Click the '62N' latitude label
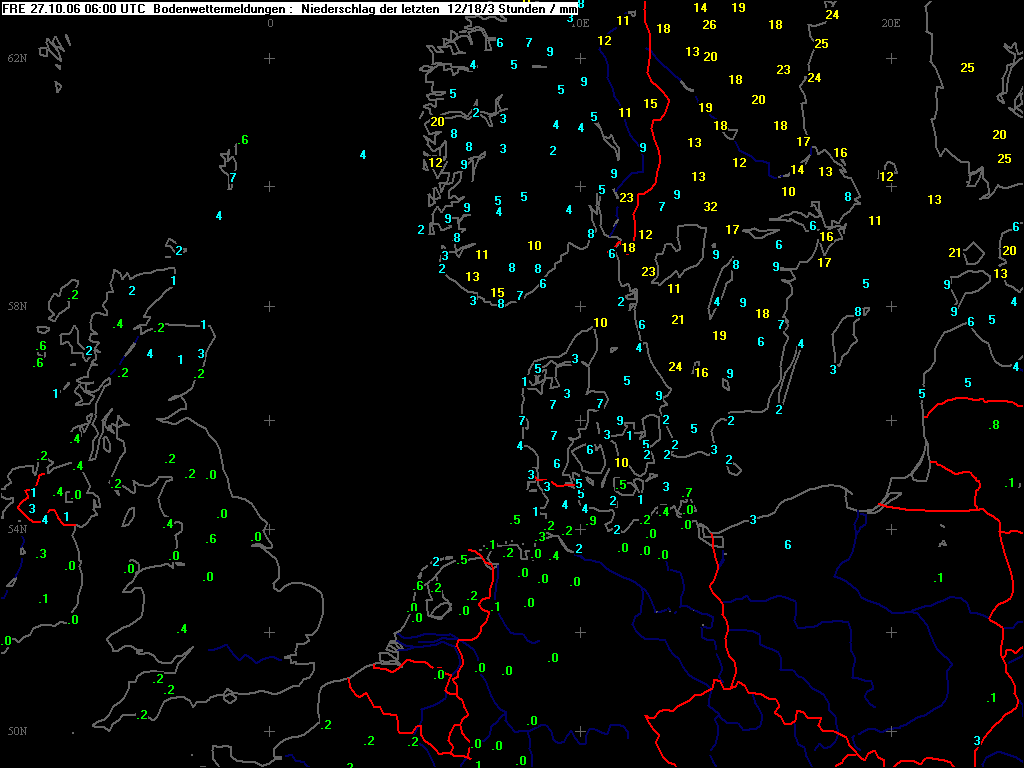The height and width of the screenshot is (768, 1024). coord(18,58)
